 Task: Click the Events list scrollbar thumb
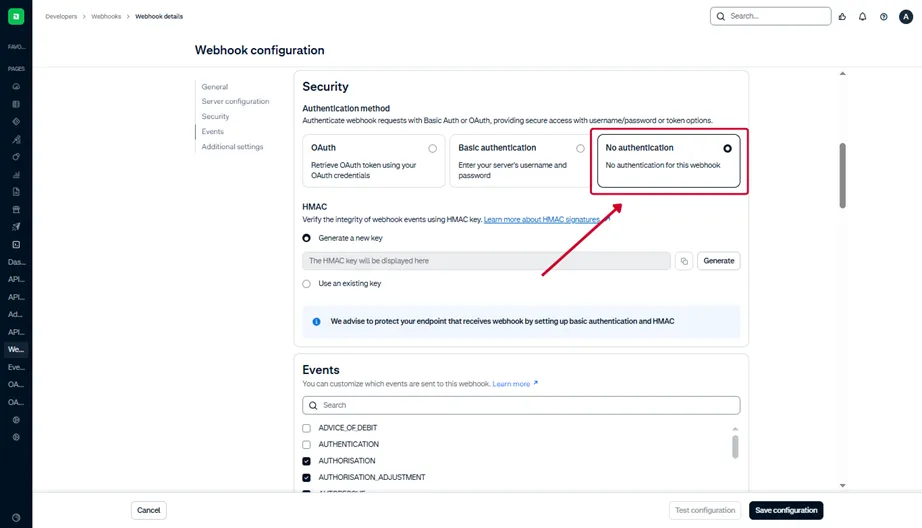pos(735,447)
